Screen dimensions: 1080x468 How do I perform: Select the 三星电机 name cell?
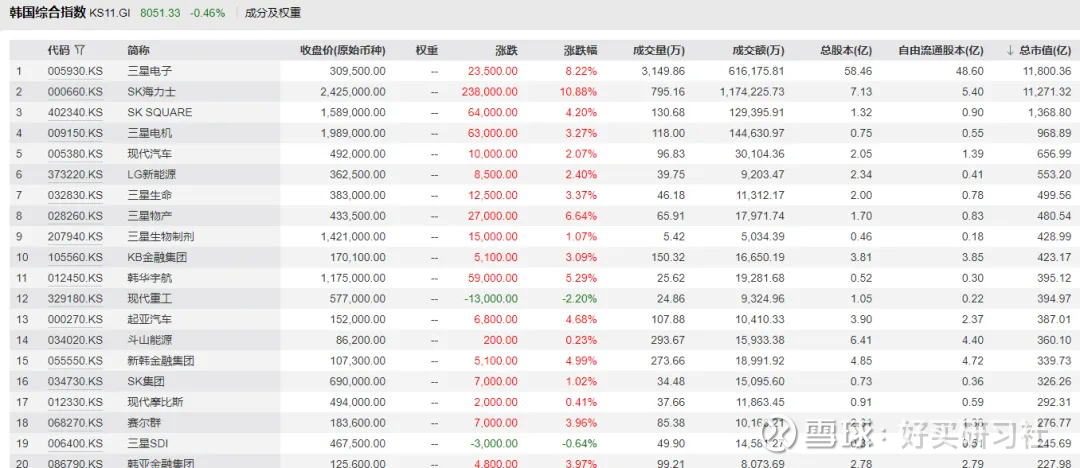click(149, 133)
